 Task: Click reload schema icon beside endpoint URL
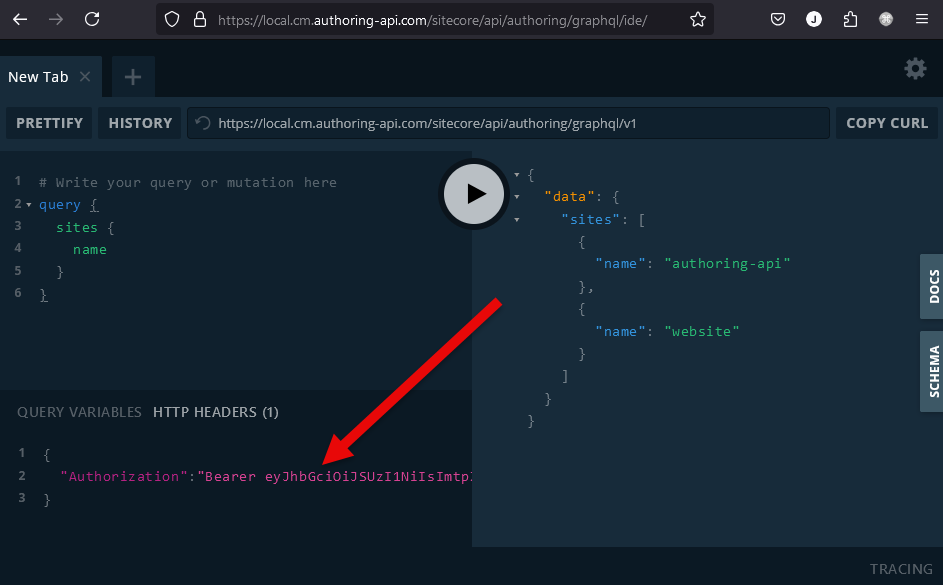click(203, 123)
